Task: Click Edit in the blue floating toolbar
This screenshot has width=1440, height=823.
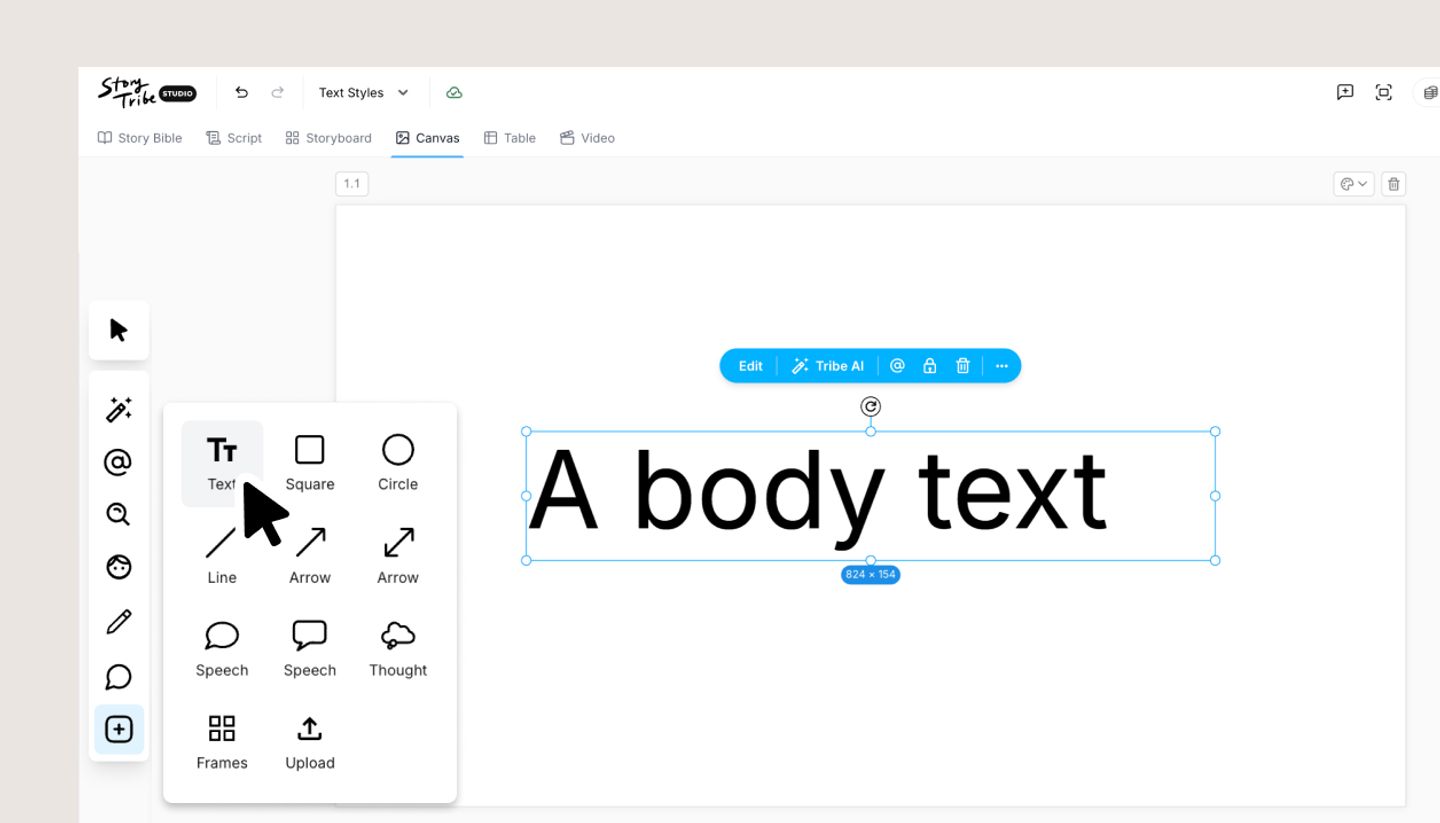Action: pyautogui.click(x=751, y=366)
